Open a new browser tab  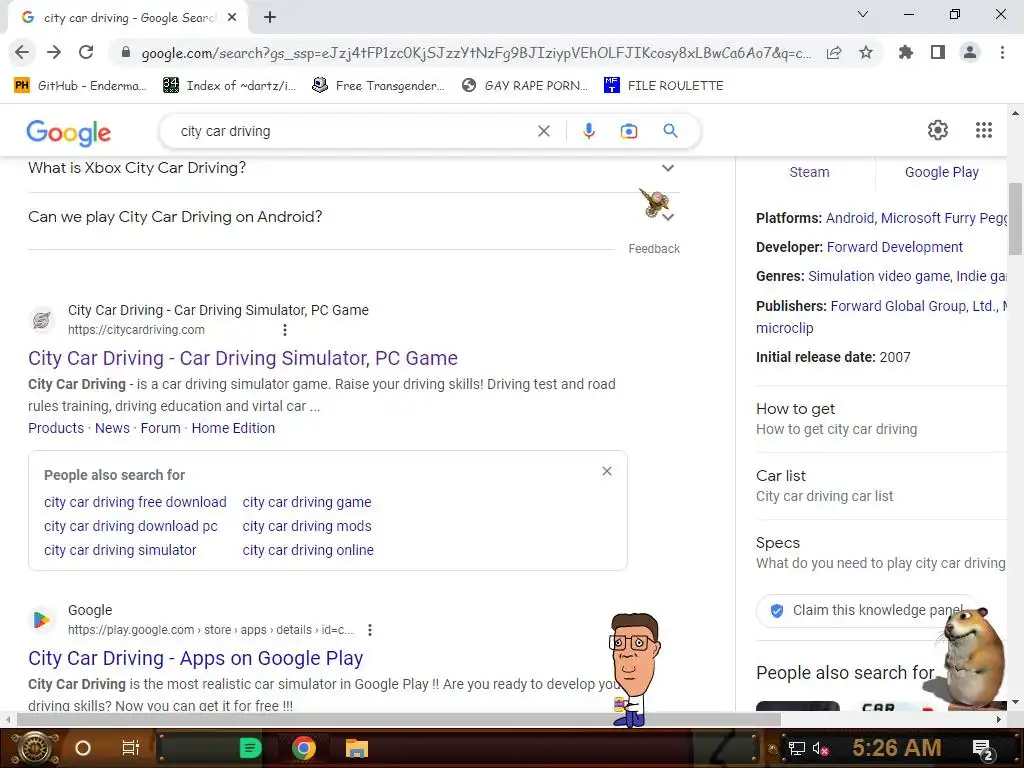270,18
